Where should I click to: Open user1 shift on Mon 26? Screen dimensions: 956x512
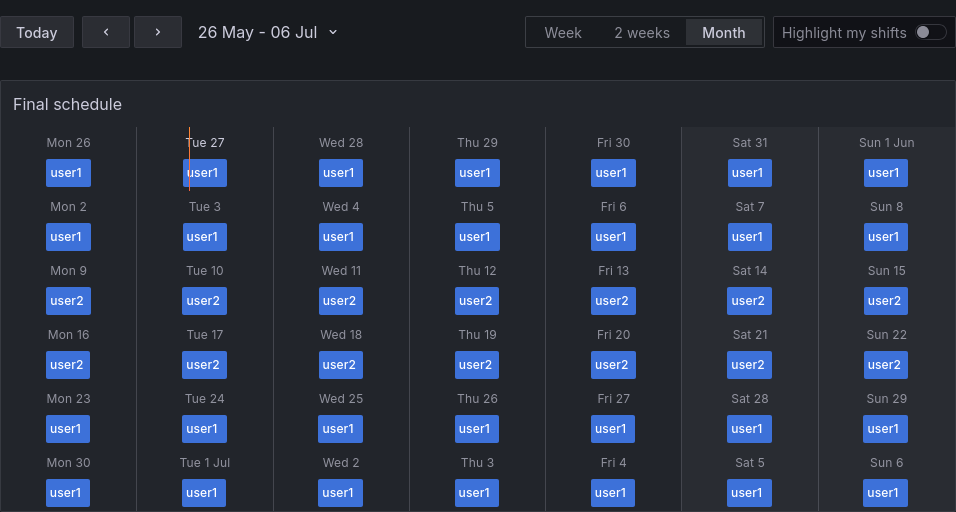pyautogui.click(x=68, y=173)
